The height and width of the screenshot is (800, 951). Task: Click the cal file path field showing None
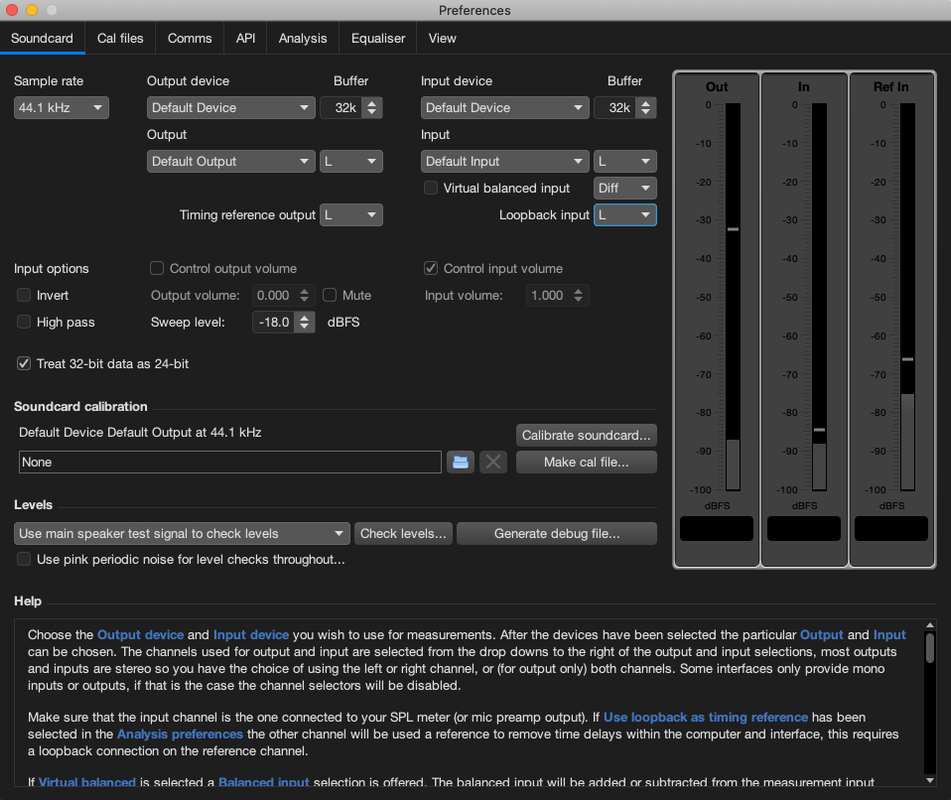point(230,462)
